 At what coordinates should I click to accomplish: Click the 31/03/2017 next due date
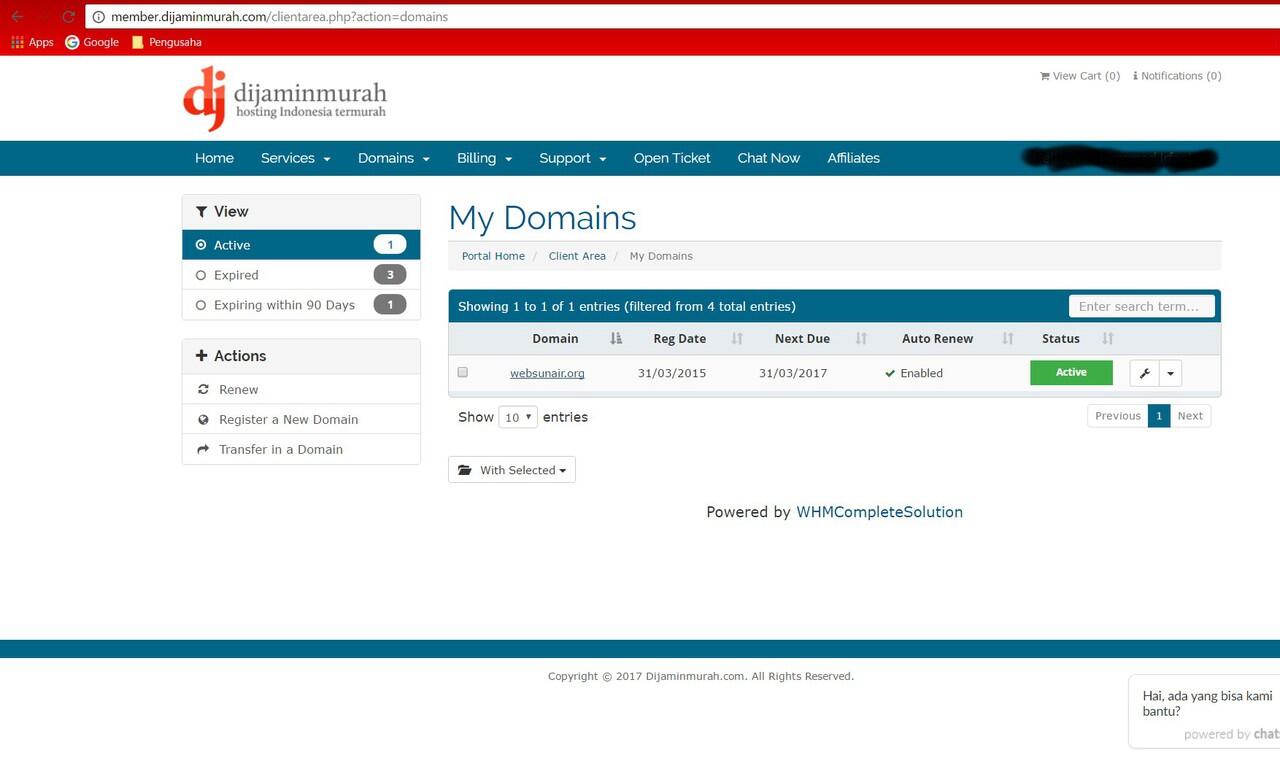[x=793, y=373]
